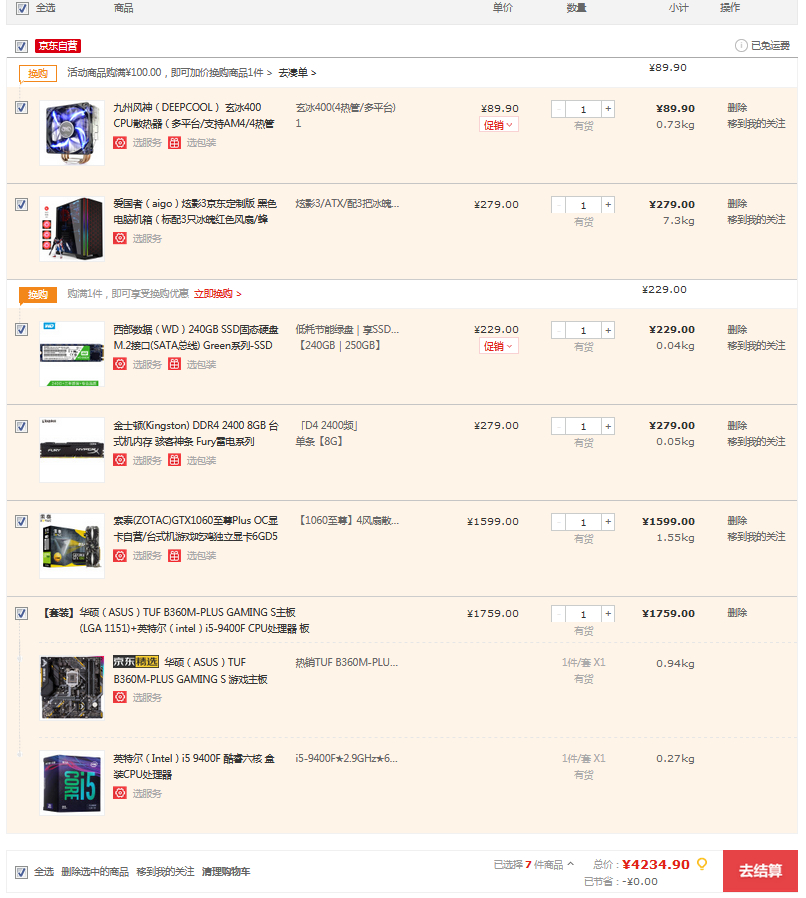Click quantity field of WD SSD

(583, 330)
